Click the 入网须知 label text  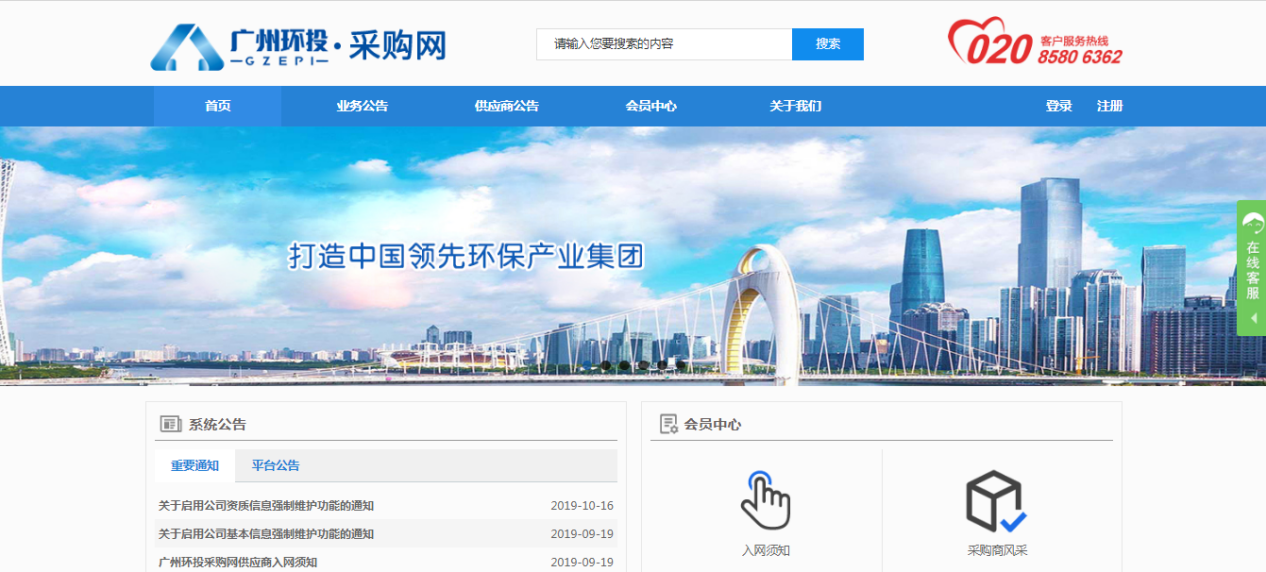766,551
